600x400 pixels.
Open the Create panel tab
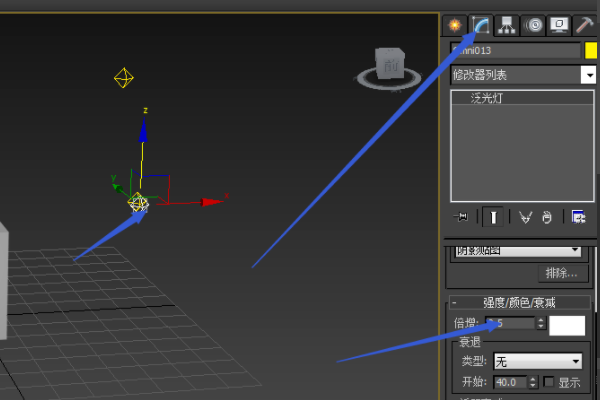(x=456, y=24)
